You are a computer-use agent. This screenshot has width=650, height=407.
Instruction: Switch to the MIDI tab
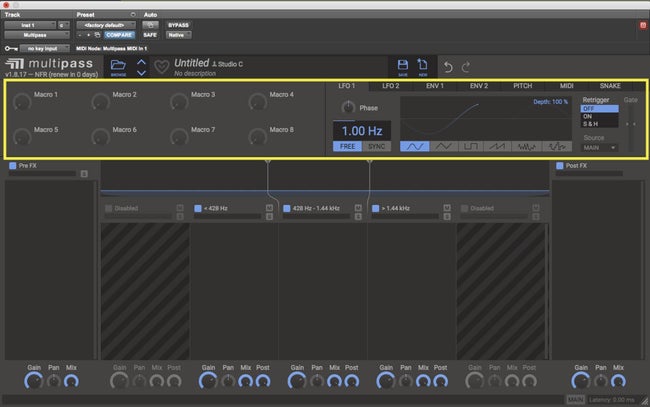[566, 86]
